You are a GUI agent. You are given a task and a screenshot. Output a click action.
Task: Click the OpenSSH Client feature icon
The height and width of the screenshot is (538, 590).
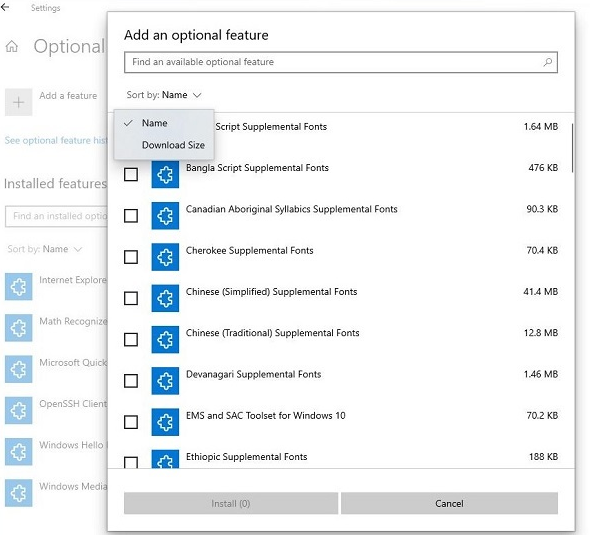[x=18, y=410]
